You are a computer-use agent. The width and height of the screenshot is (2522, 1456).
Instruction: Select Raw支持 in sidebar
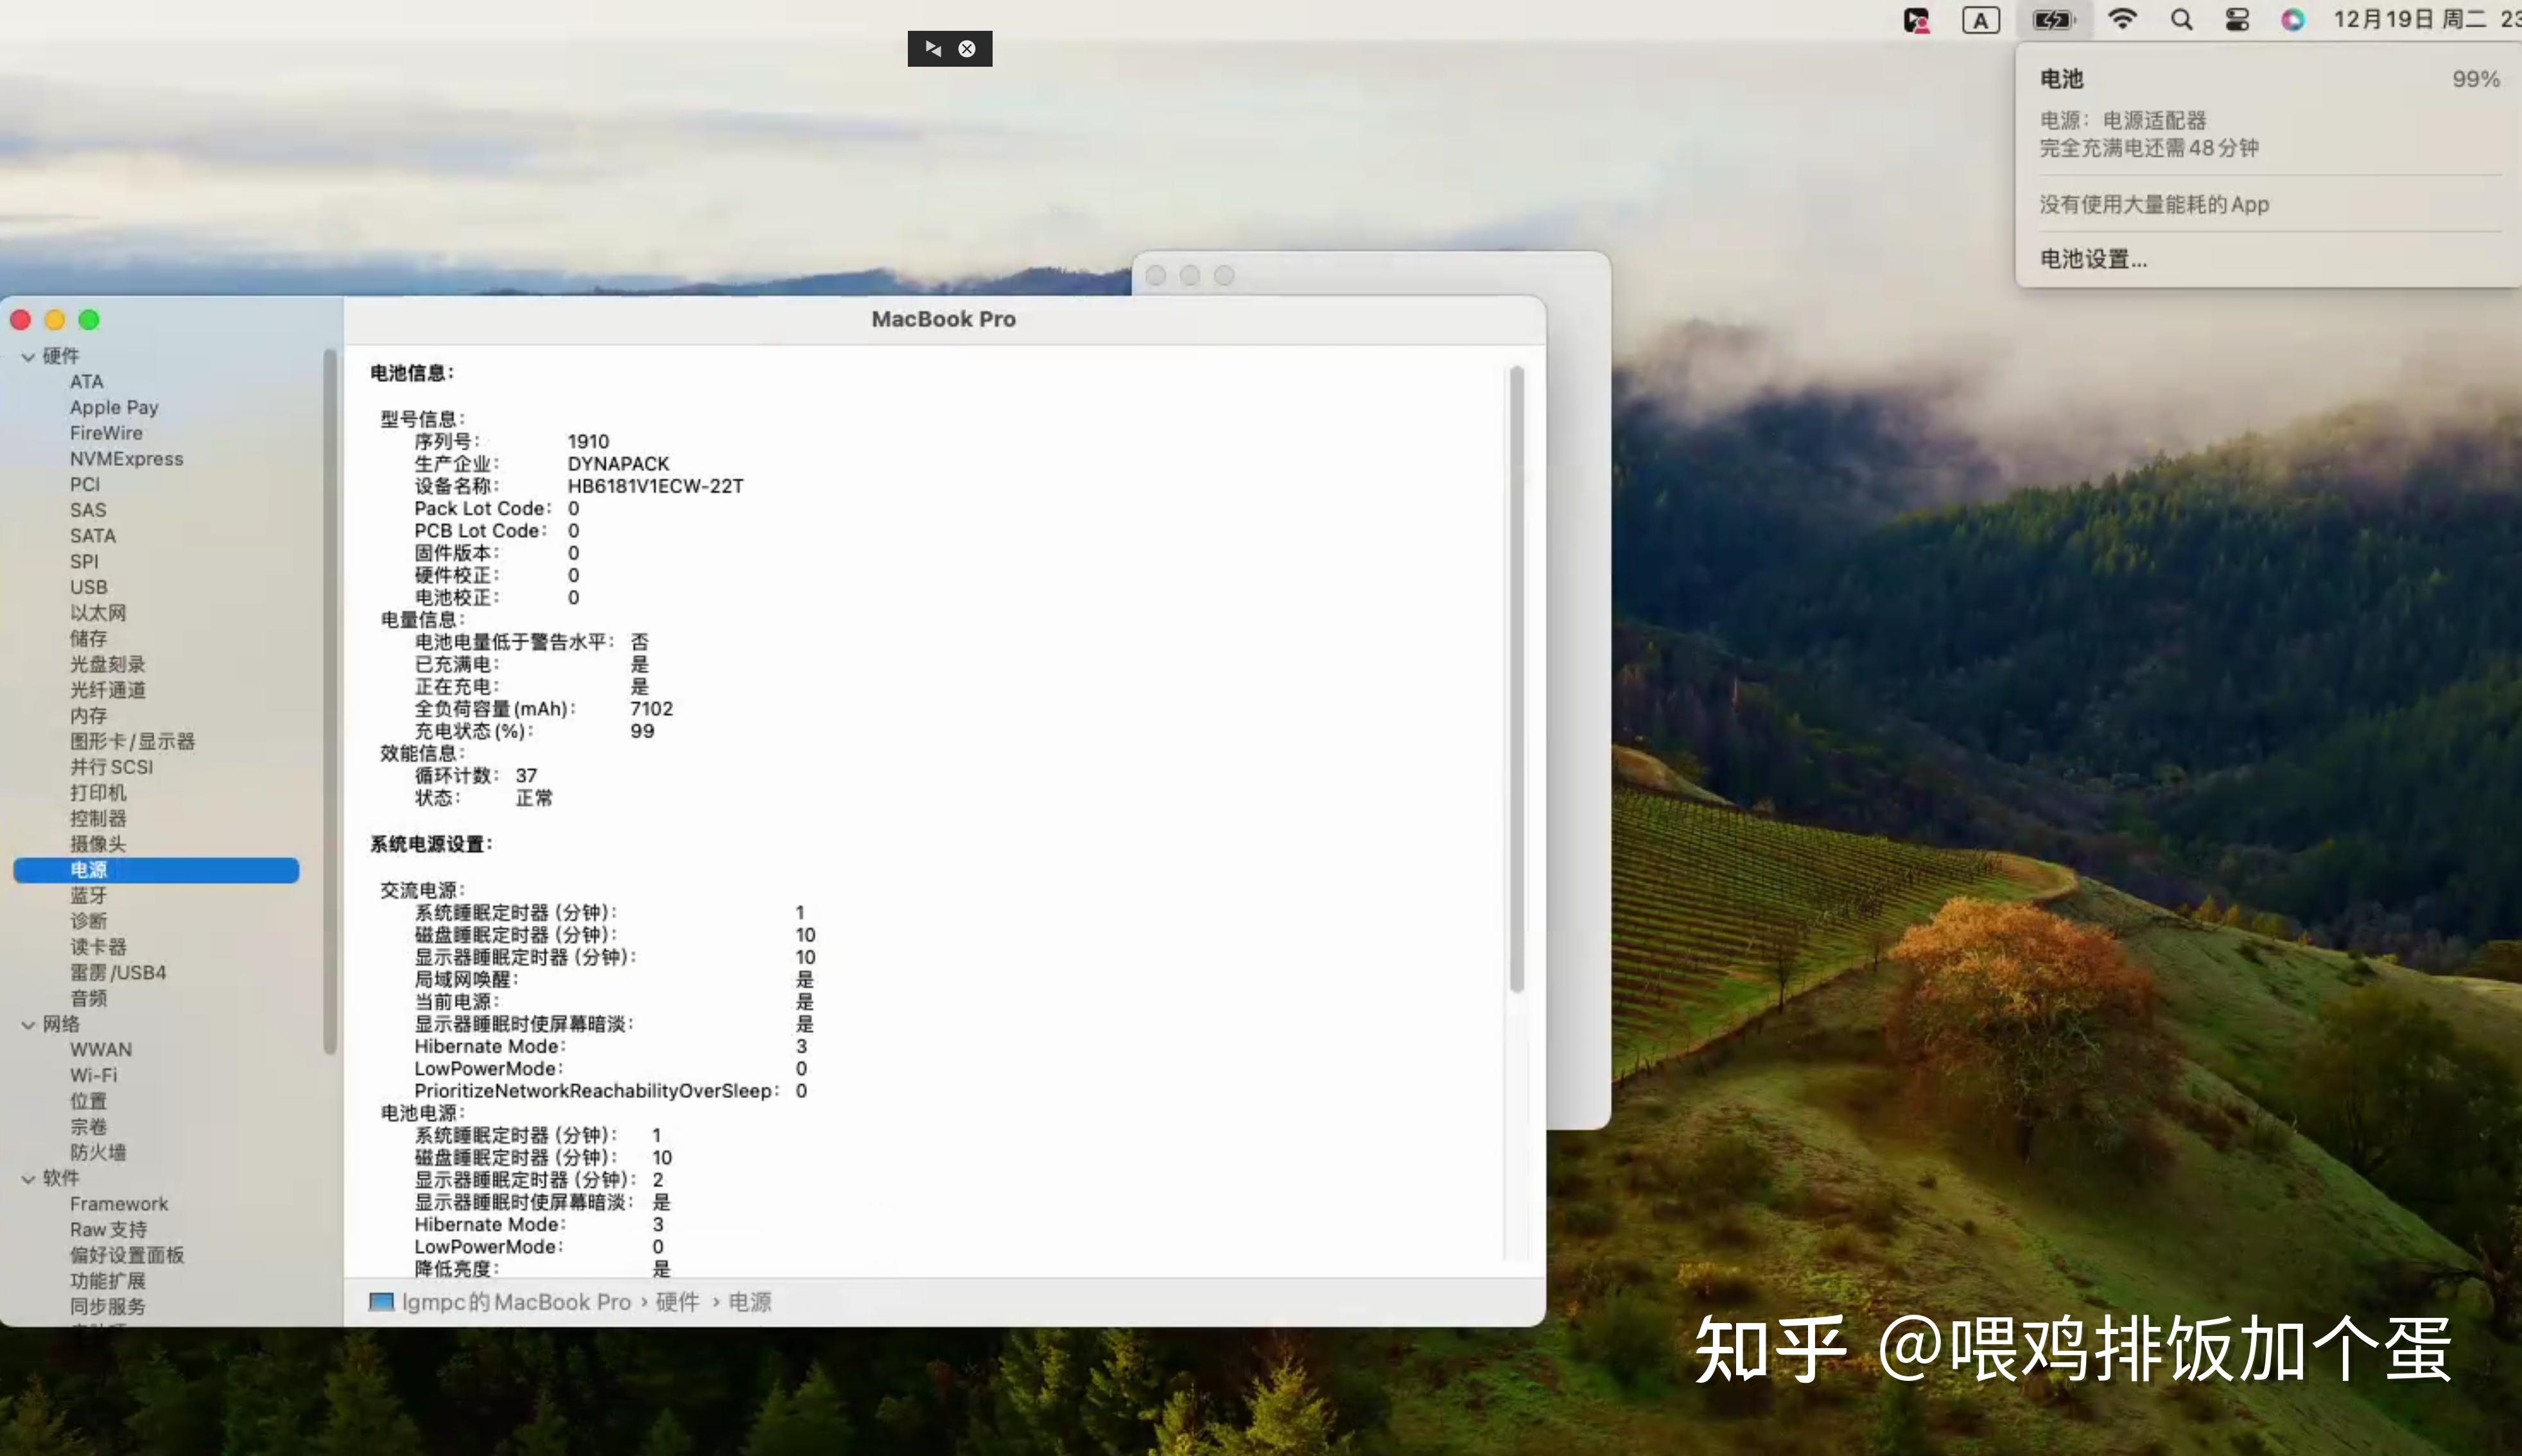click(108, 1229)
